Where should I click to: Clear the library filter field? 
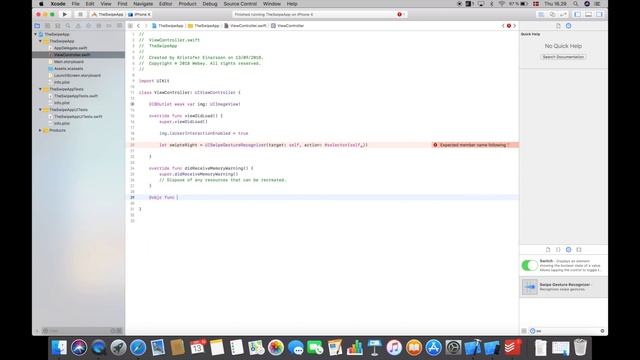[602, 331]
